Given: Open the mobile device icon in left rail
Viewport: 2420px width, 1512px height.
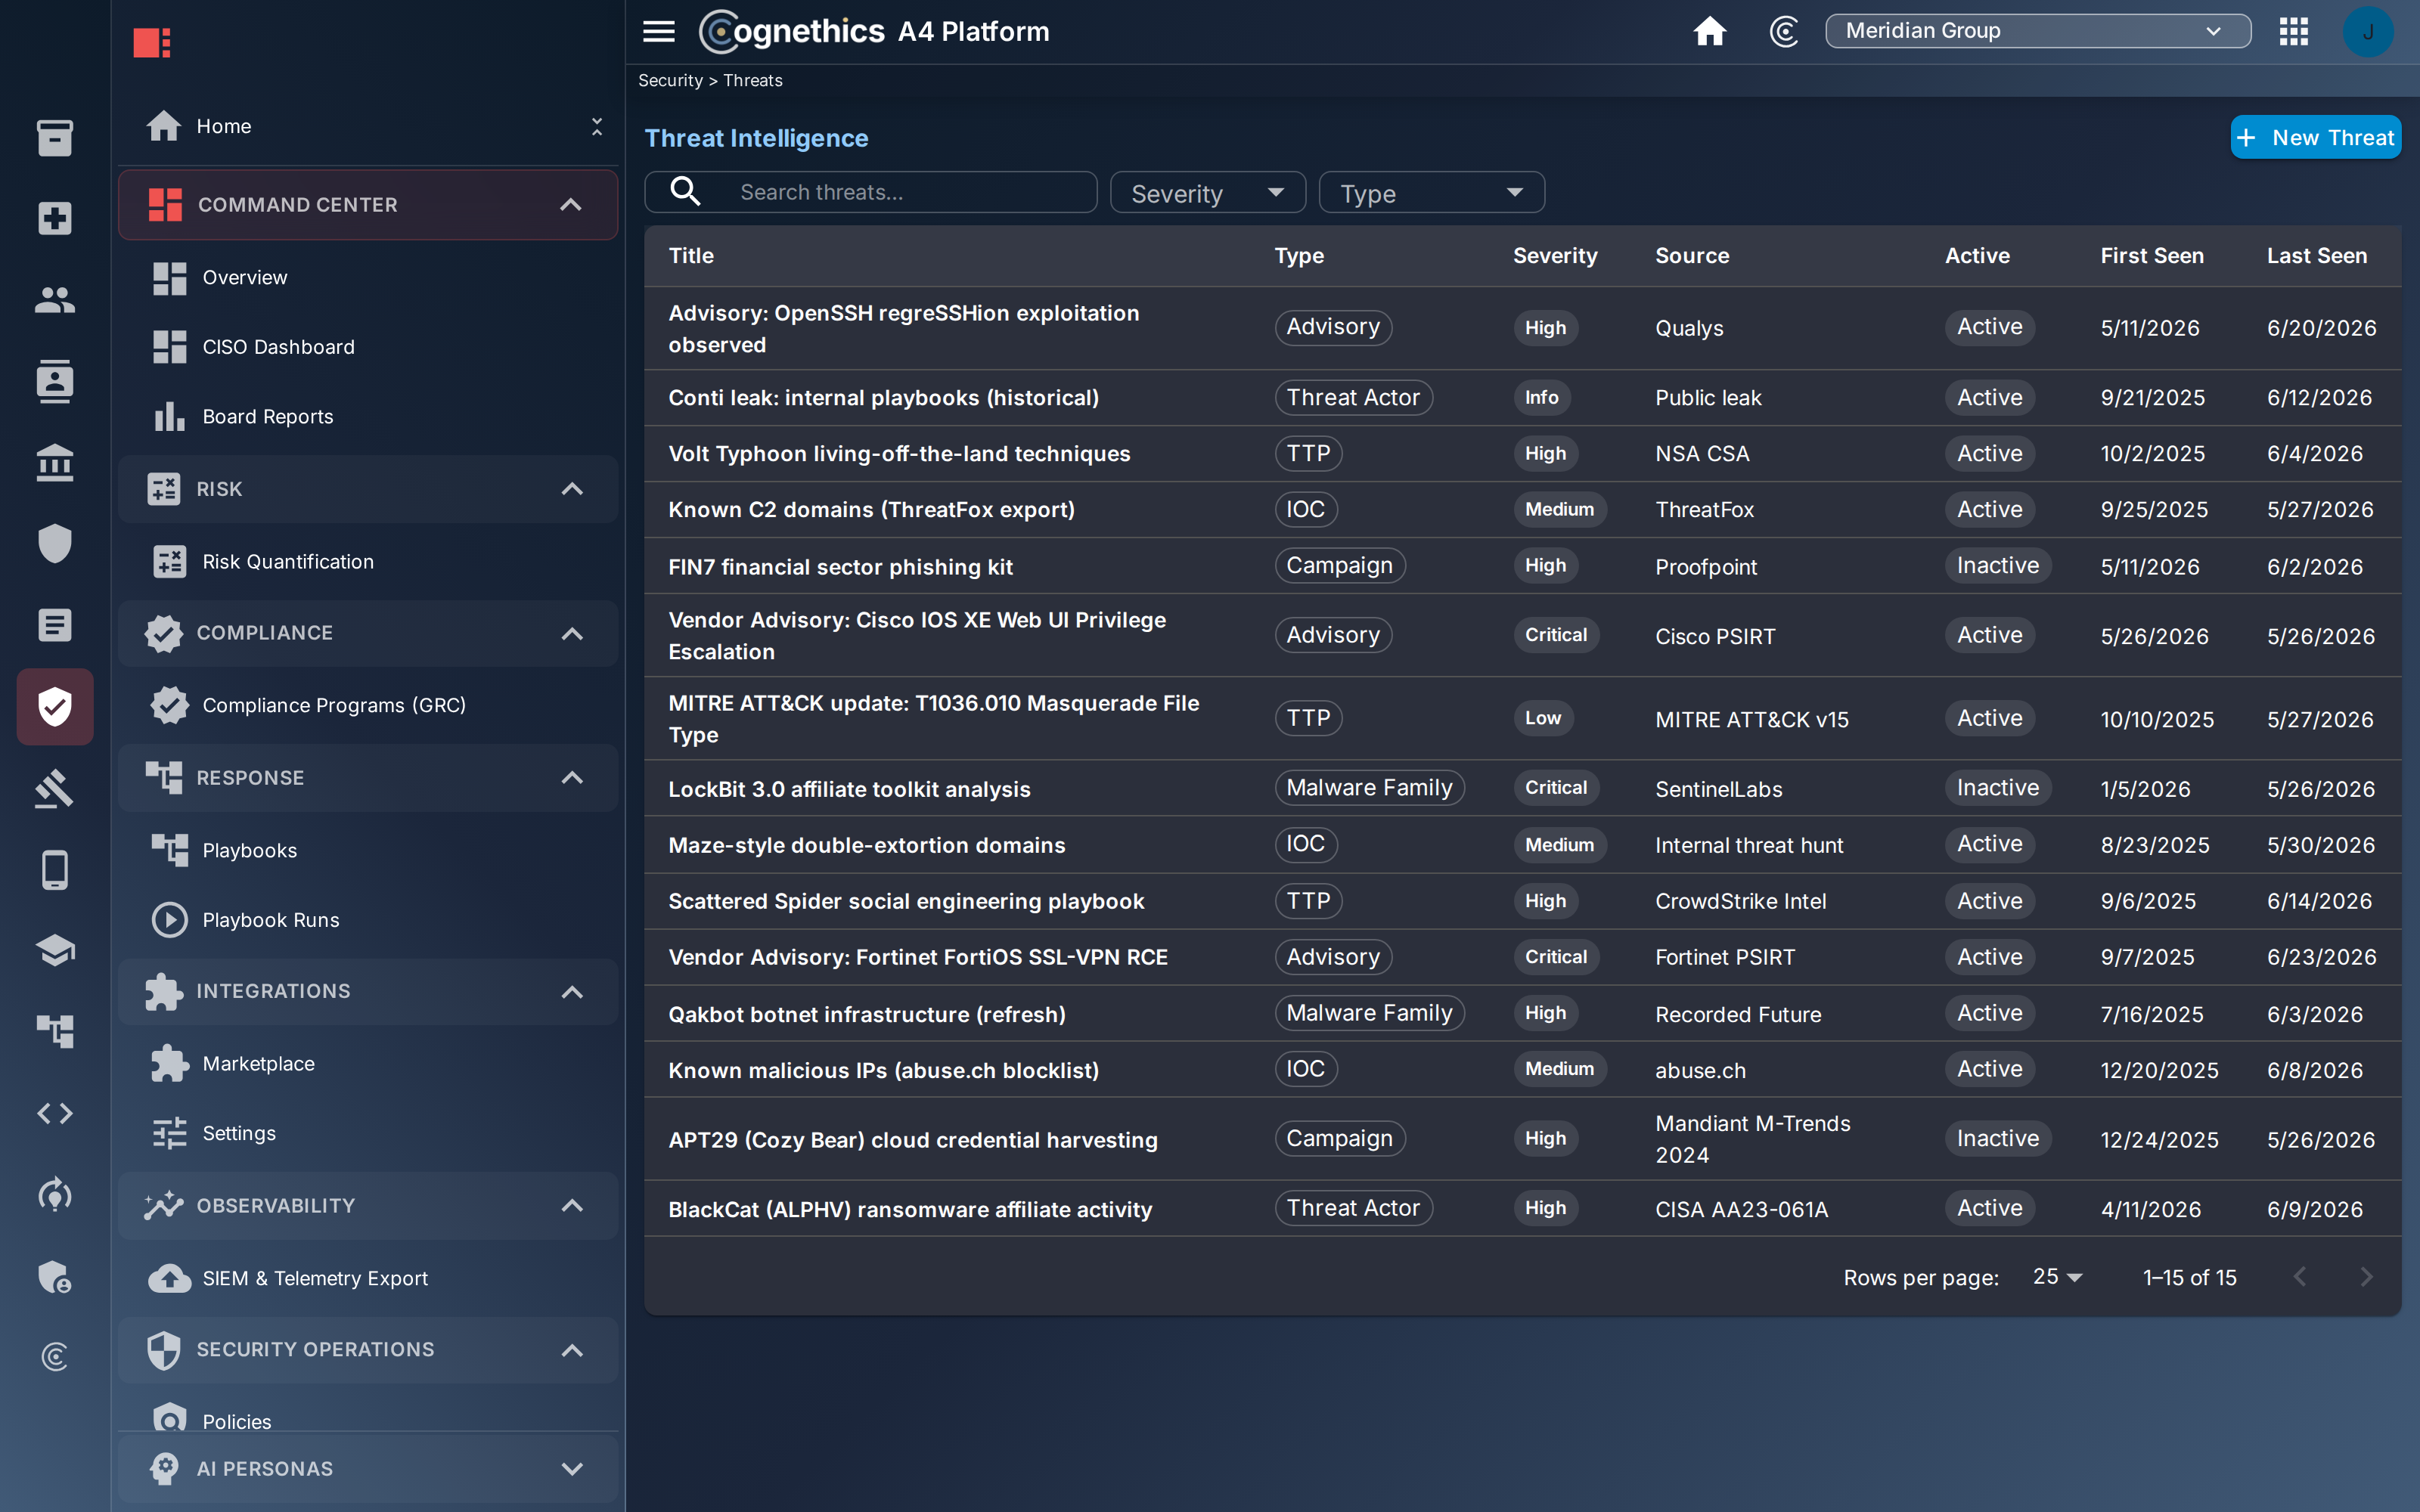Looking at the screenshot, I should [55, 870].
